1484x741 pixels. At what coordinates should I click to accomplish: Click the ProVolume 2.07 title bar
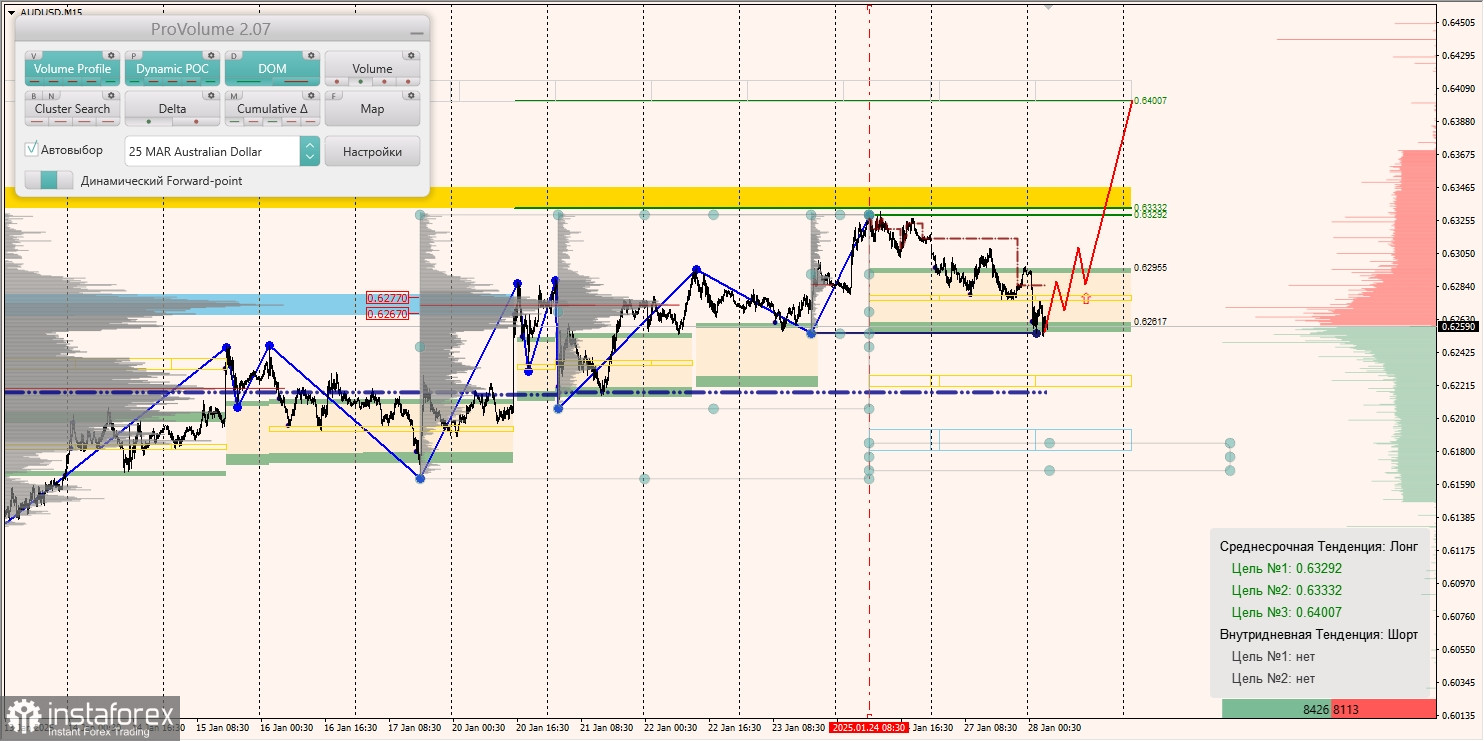pos(222,29)
